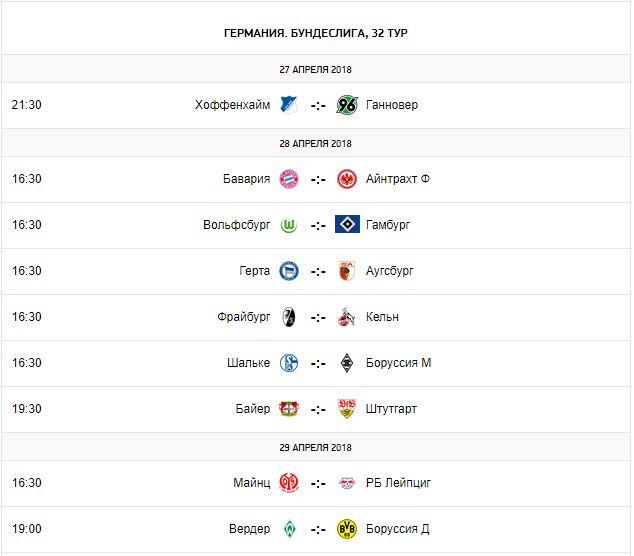The image size is (634, 556).
Task: Click the Wolfsburg green logo
Action: 289,225
